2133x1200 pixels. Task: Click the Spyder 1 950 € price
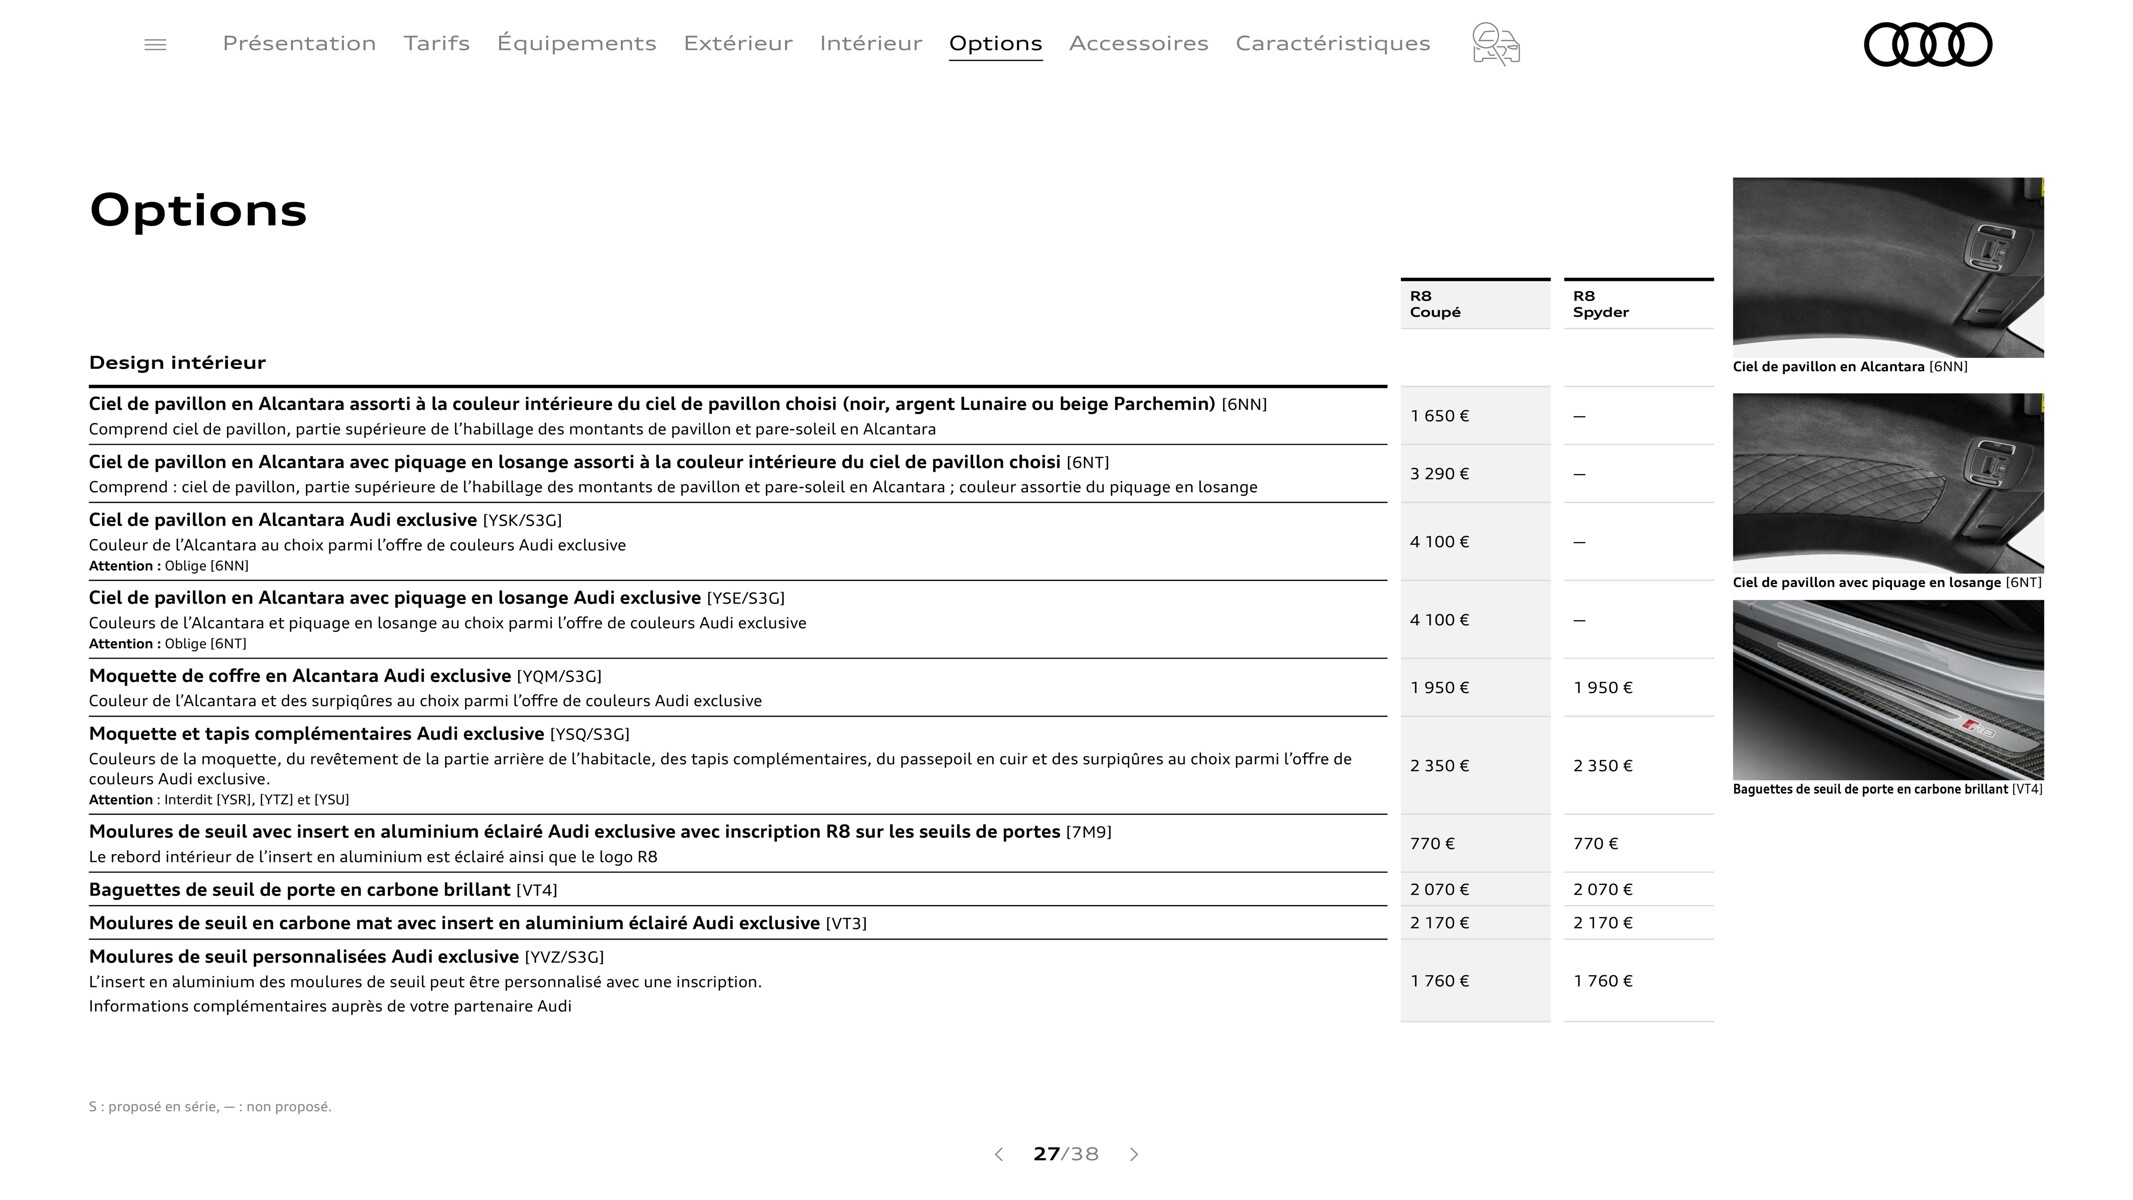tap(1602, 688)
